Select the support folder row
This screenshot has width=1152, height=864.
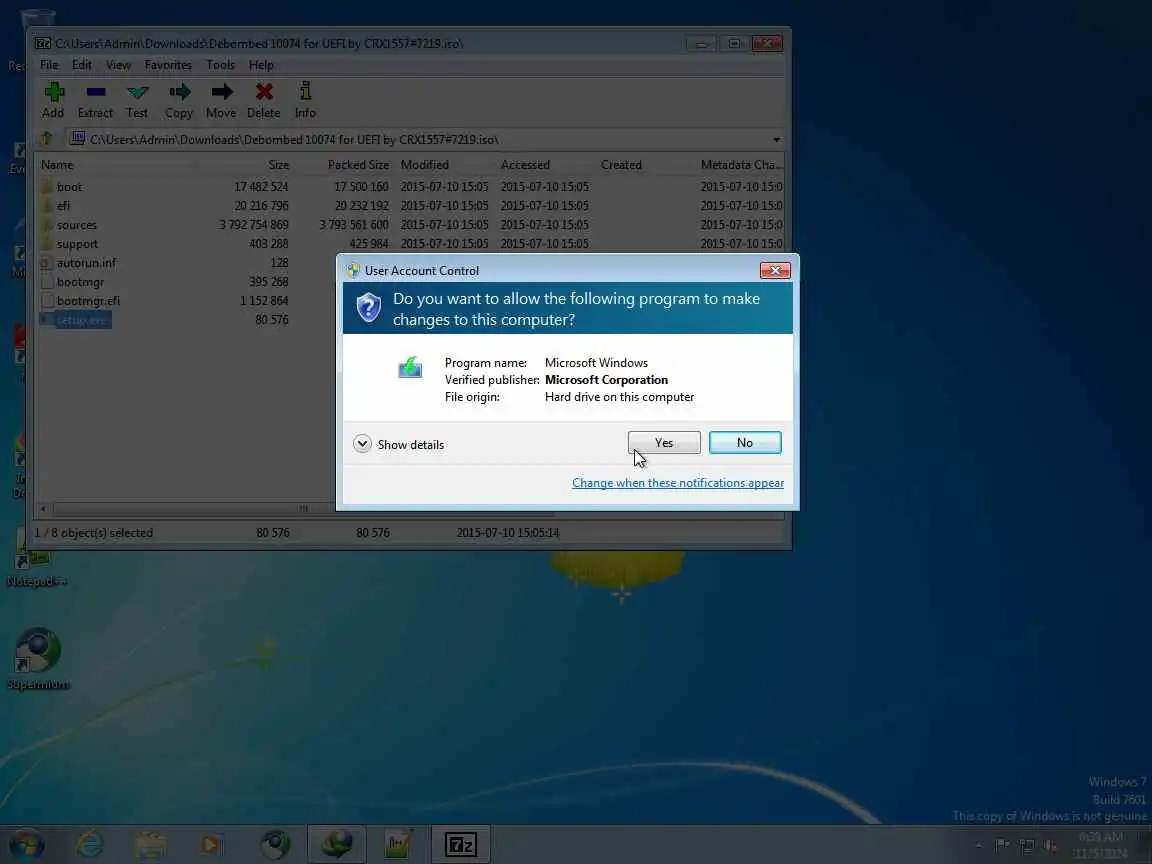(411, 244)
